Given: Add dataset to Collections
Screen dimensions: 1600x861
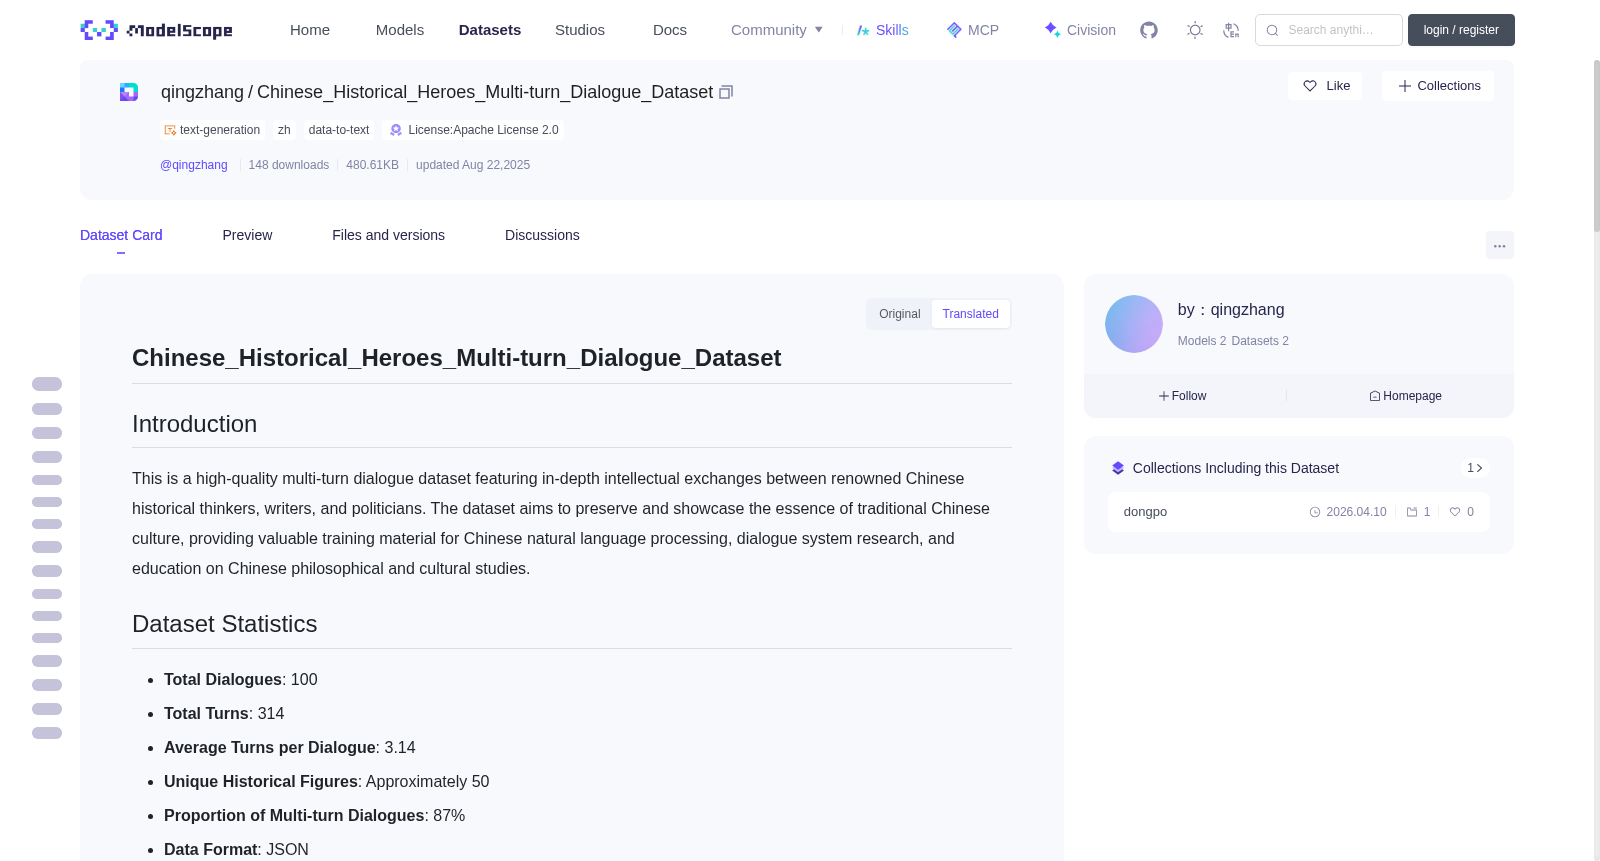Looking at the screenshot, I should click(x=1438, y=86).
